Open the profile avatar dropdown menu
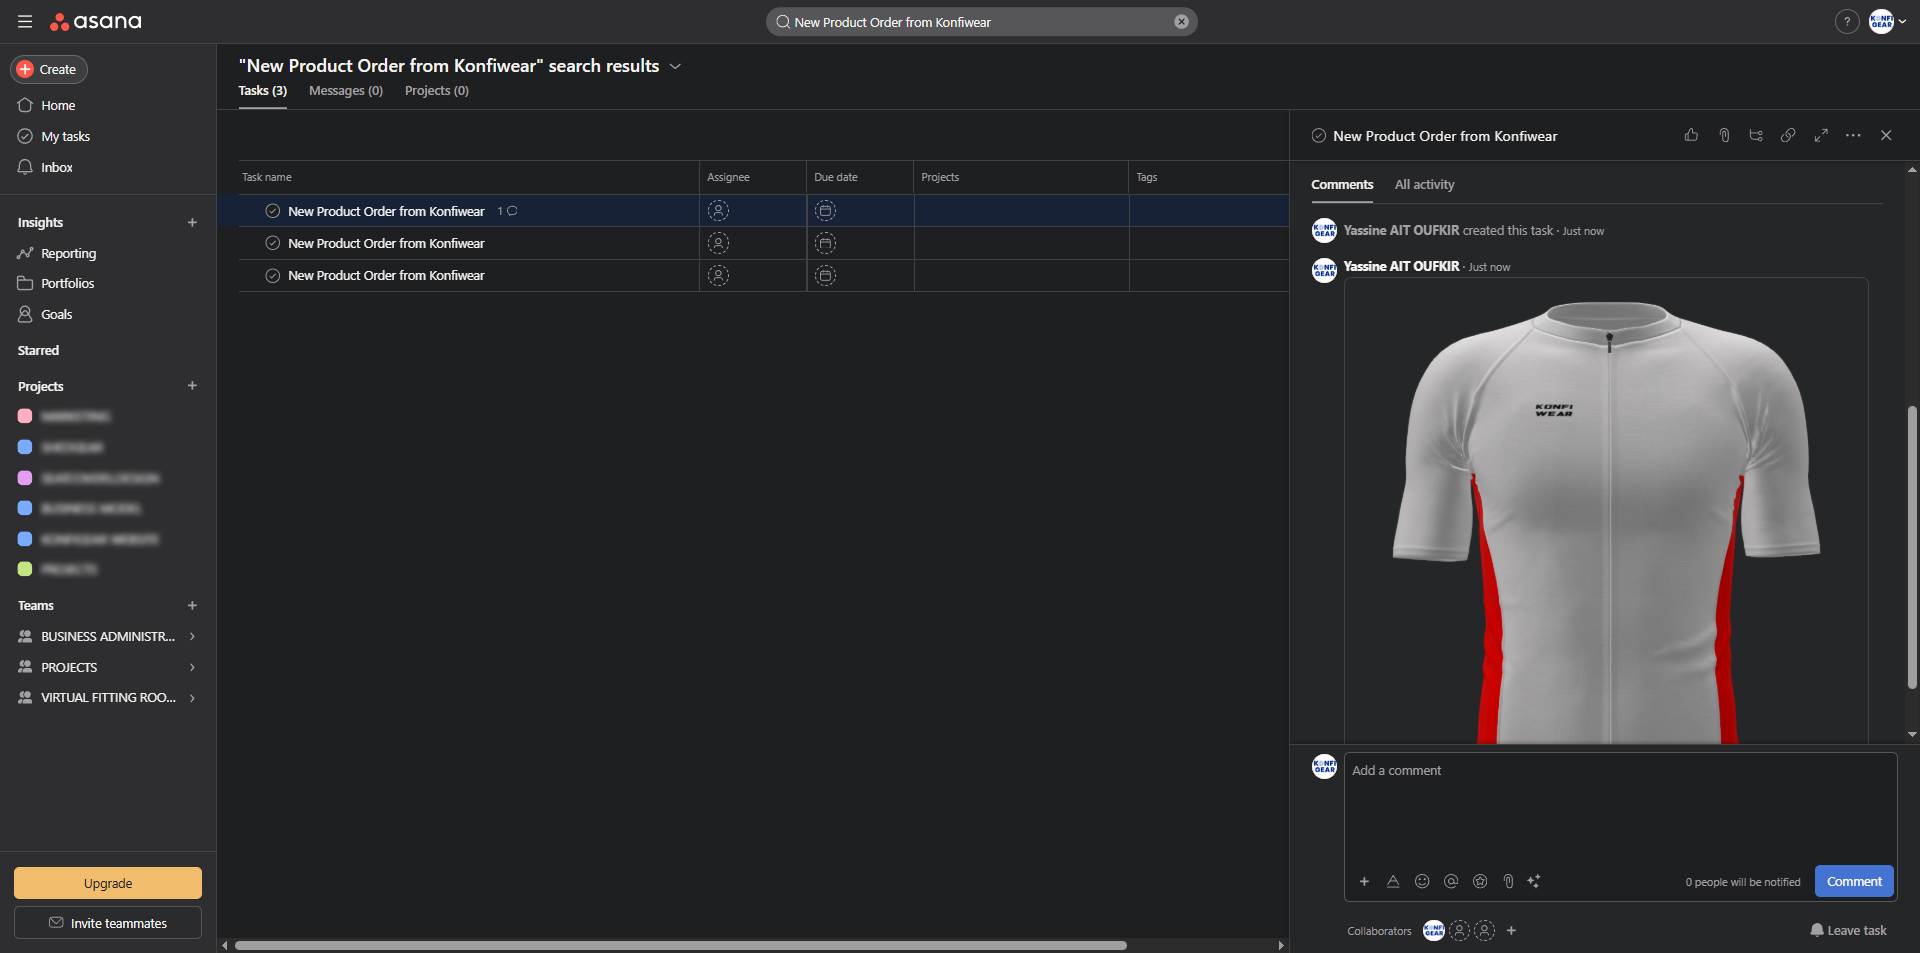This screenshot has width=1920, height=953. pyautogui.click(x=1888, y=21)
